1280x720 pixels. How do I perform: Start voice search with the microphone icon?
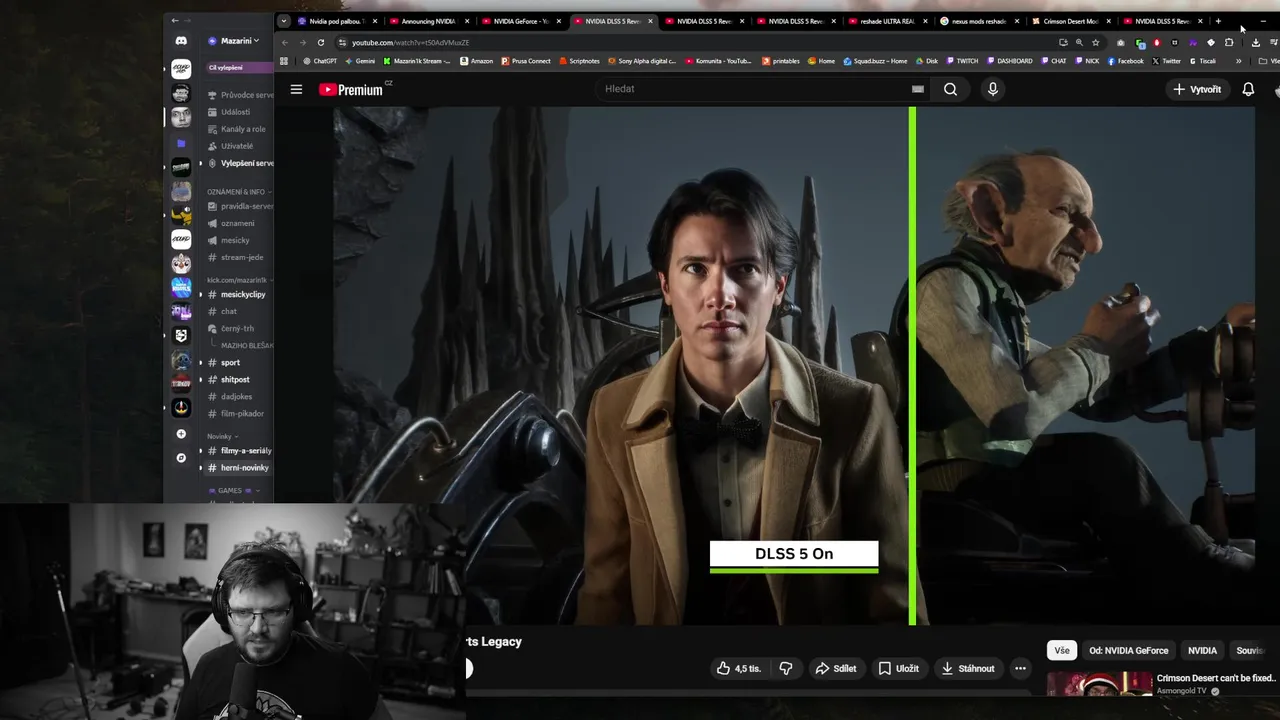(x=992, y=89)
